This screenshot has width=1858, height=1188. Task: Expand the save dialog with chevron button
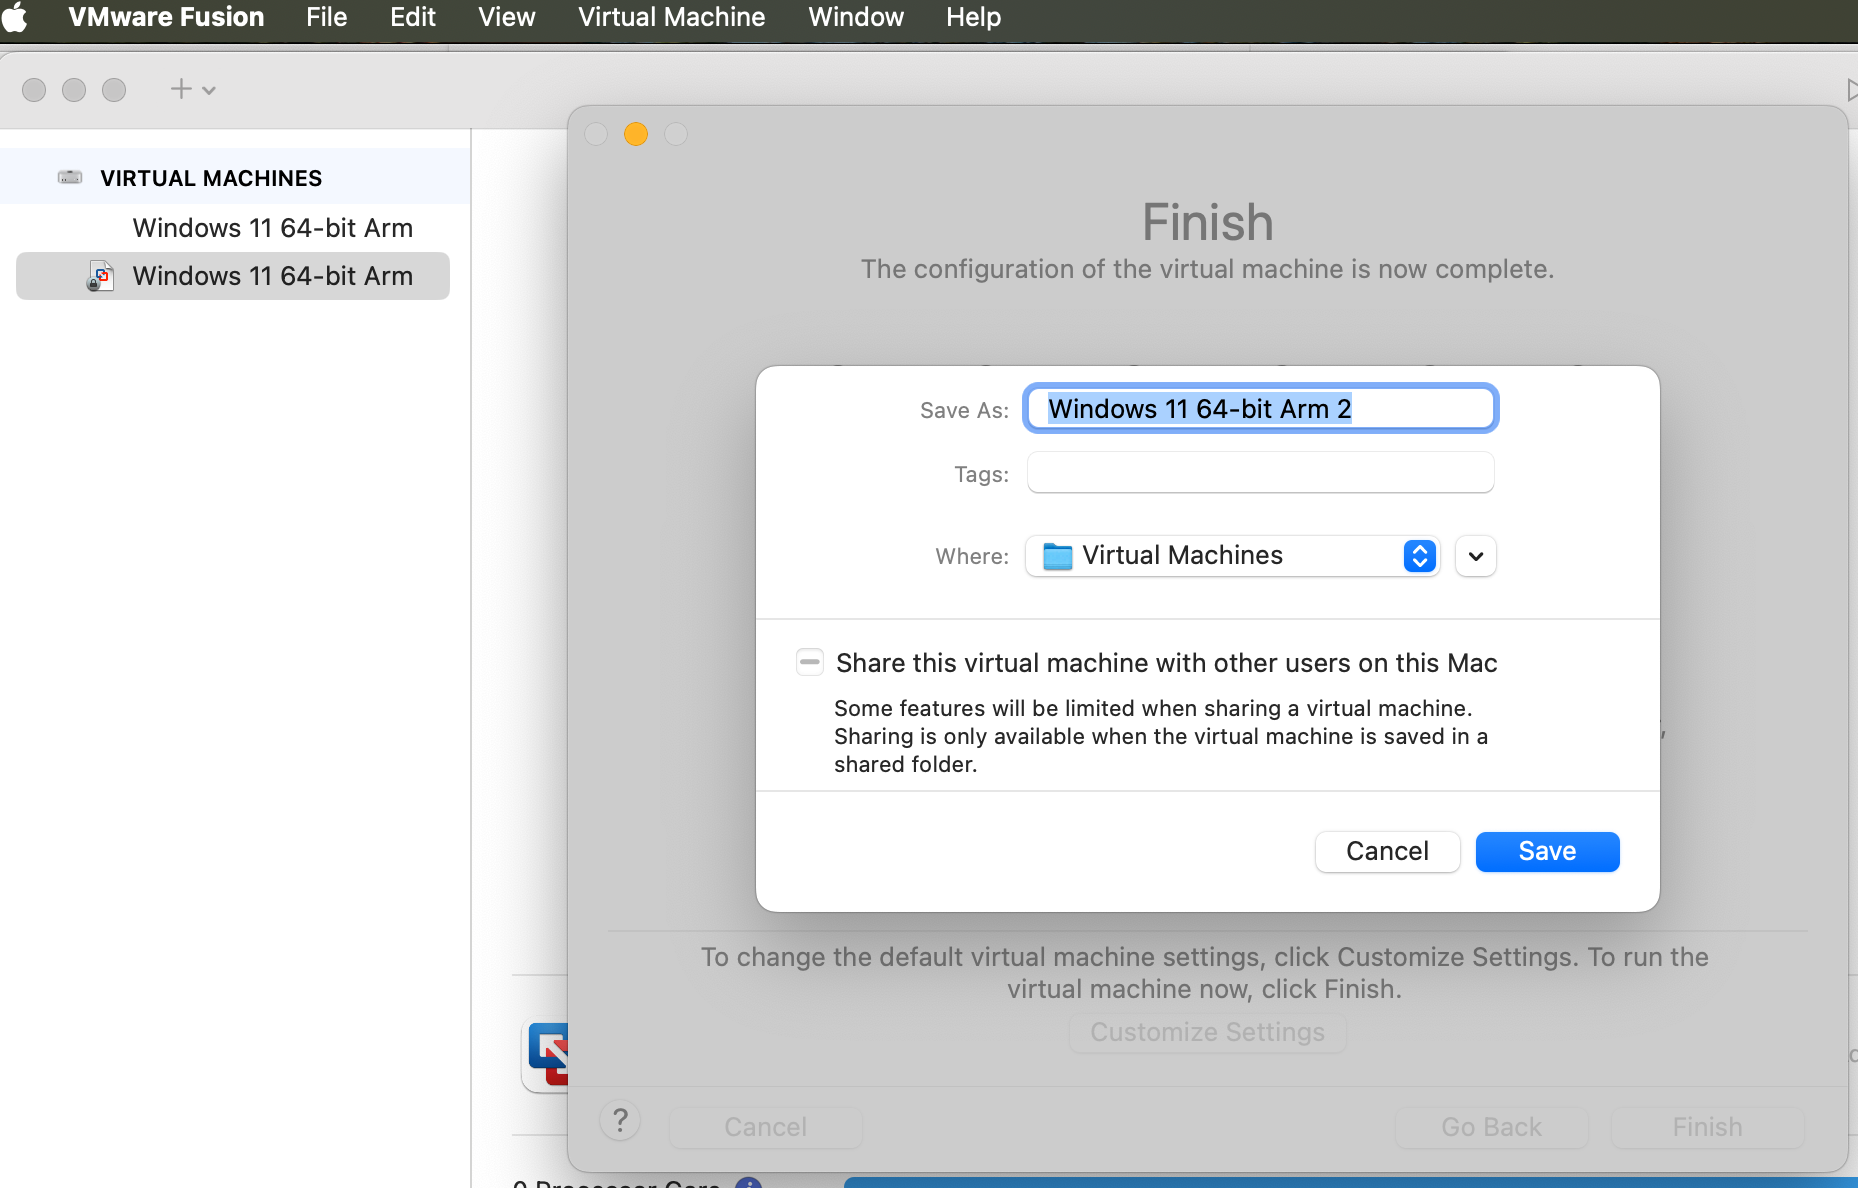point(1475,556)
